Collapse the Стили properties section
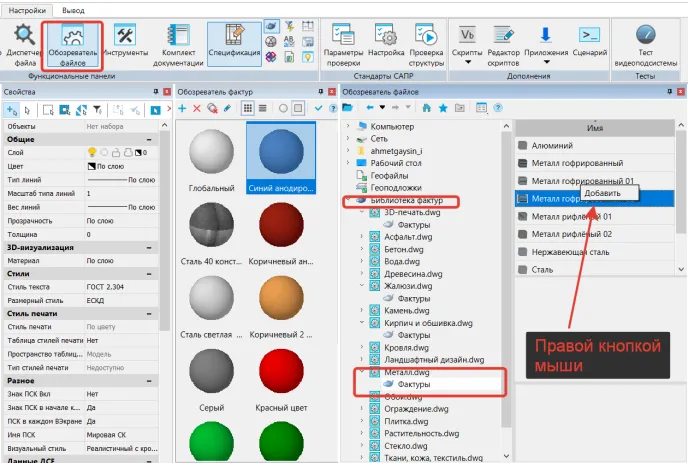 [x=148, y=272]
